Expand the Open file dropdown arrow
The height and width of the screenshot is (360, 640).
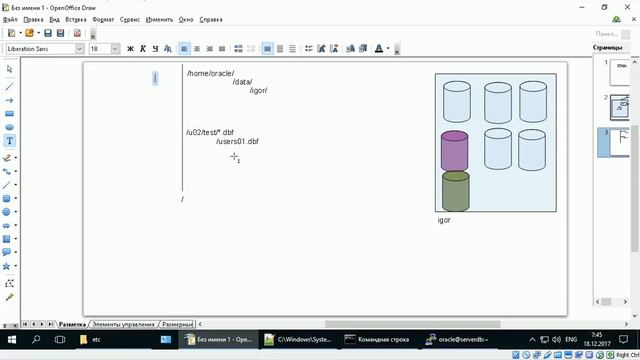click(38, 33)
